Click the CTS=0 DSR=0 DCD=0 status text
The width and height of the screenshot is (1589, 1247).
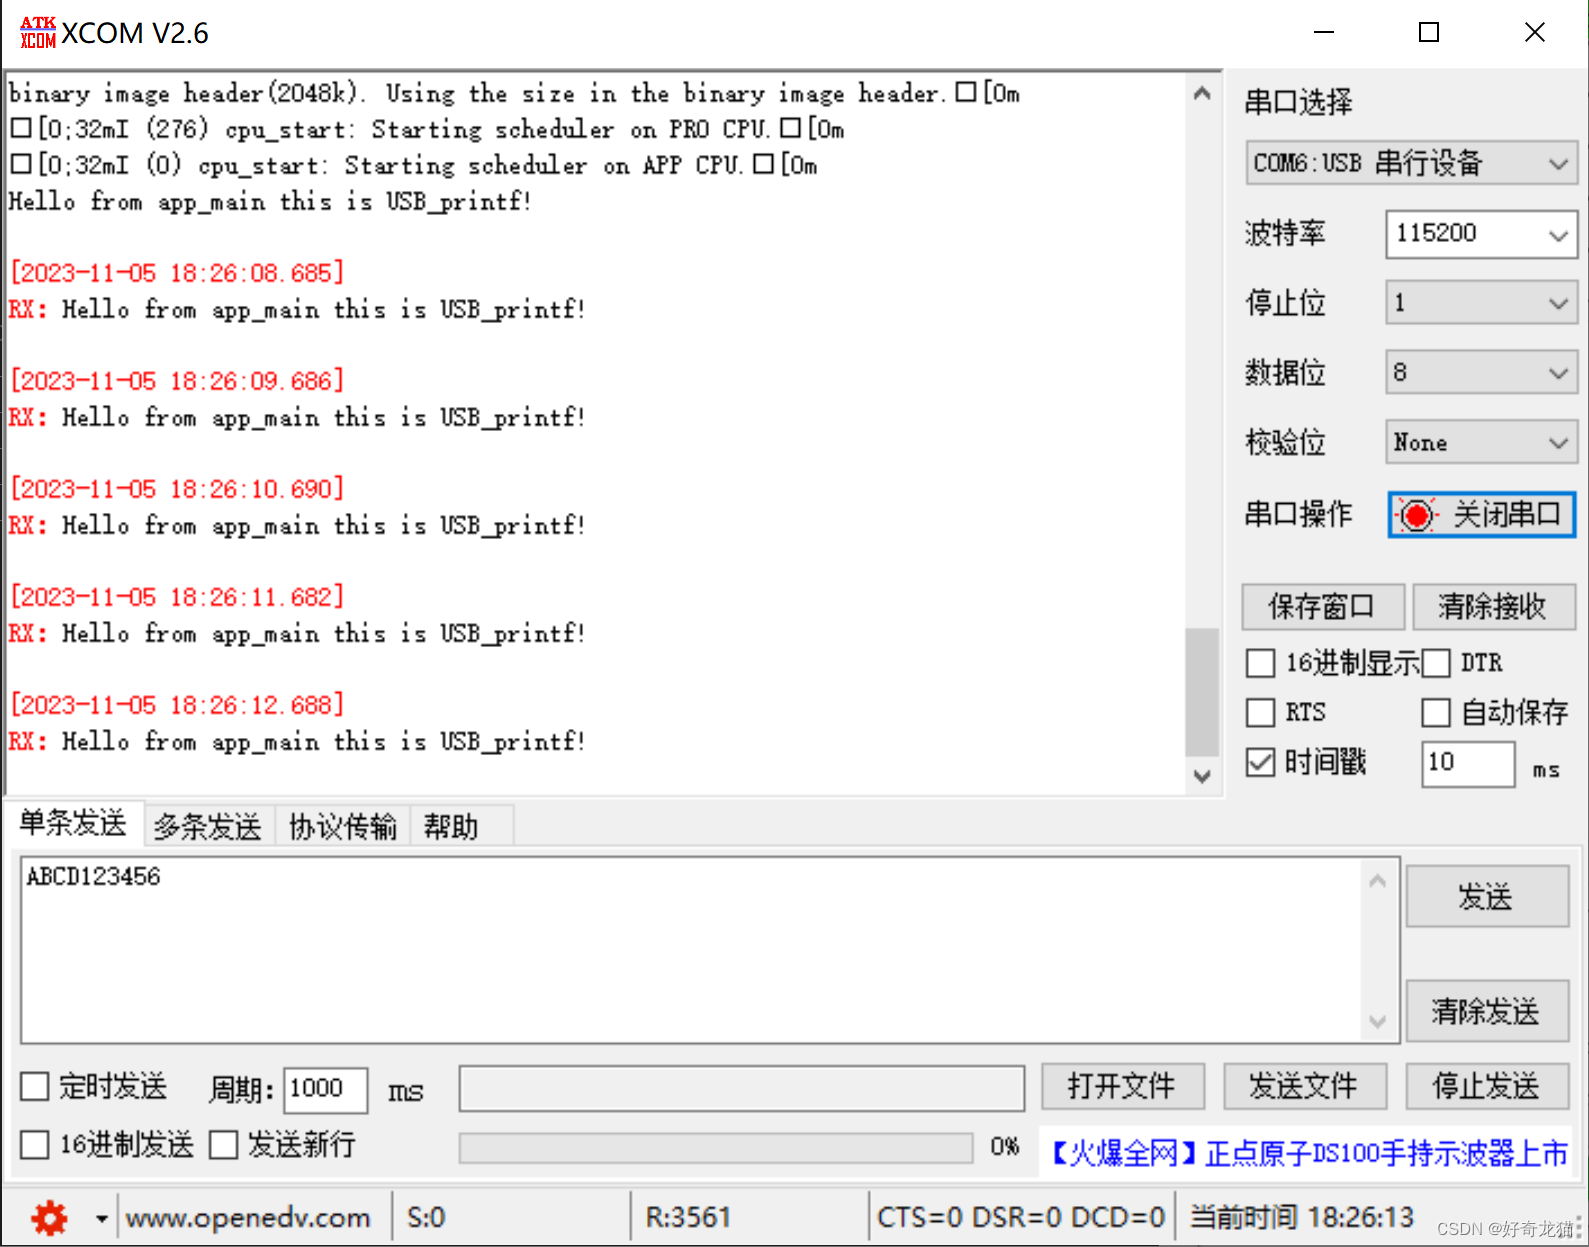tap(1021, 1218)
